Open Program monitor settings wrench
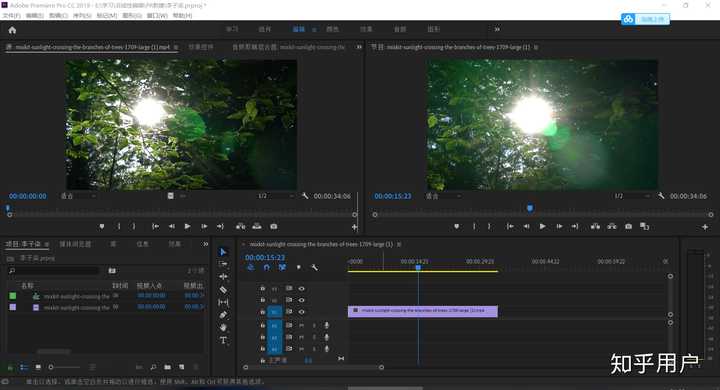This screenshot has height=390, width=720. coord(661,196)
